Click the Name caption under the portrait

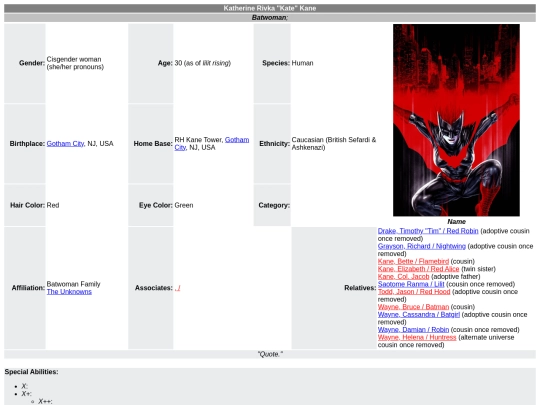(456, 222)
